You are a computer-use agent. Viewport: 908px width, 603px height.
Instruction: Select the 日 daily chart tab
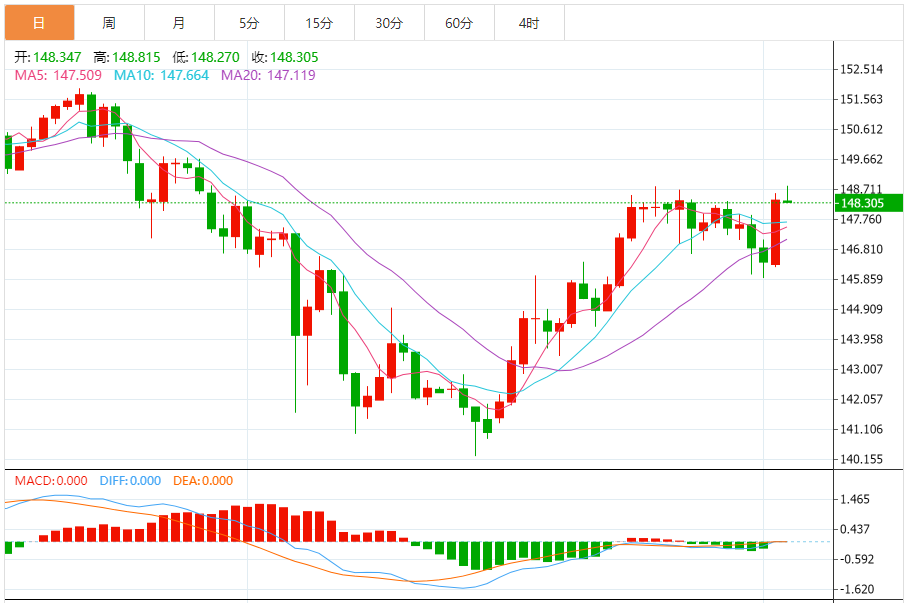coord(39,23)
